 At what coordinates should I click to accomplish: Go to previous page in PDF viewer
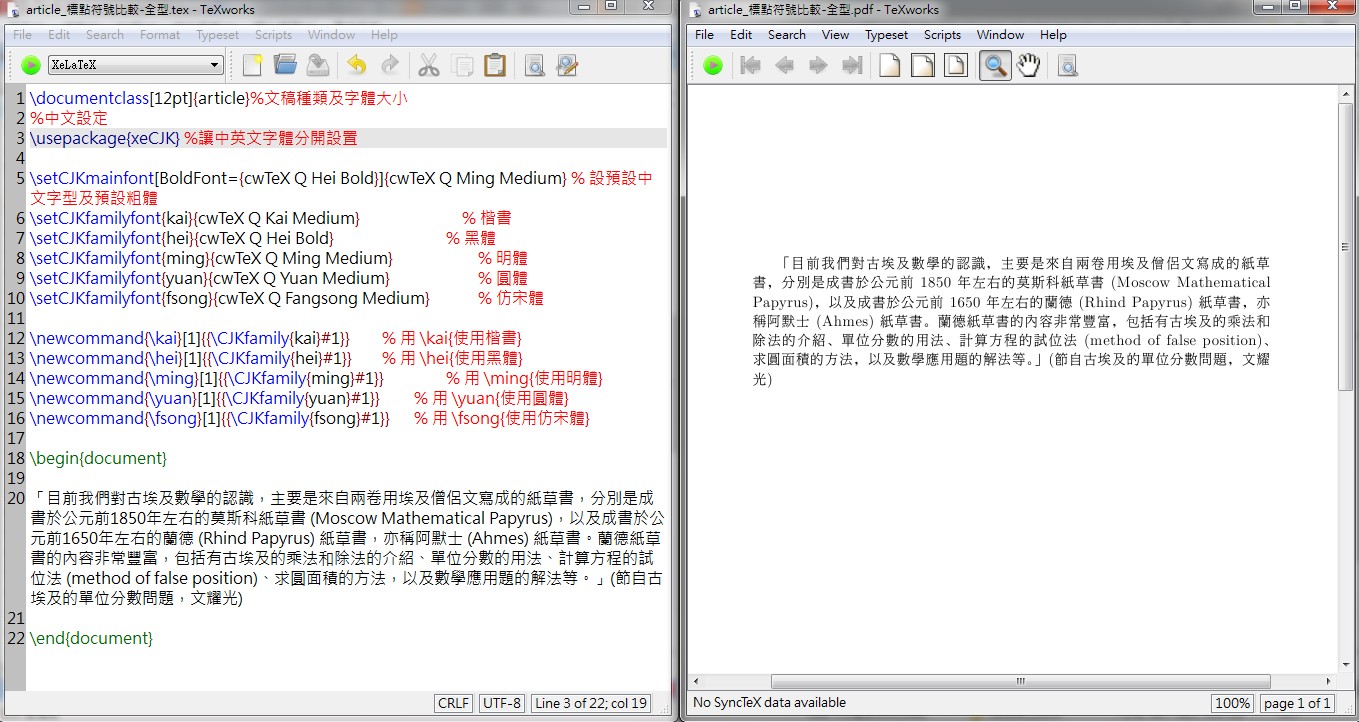point(784,66)
